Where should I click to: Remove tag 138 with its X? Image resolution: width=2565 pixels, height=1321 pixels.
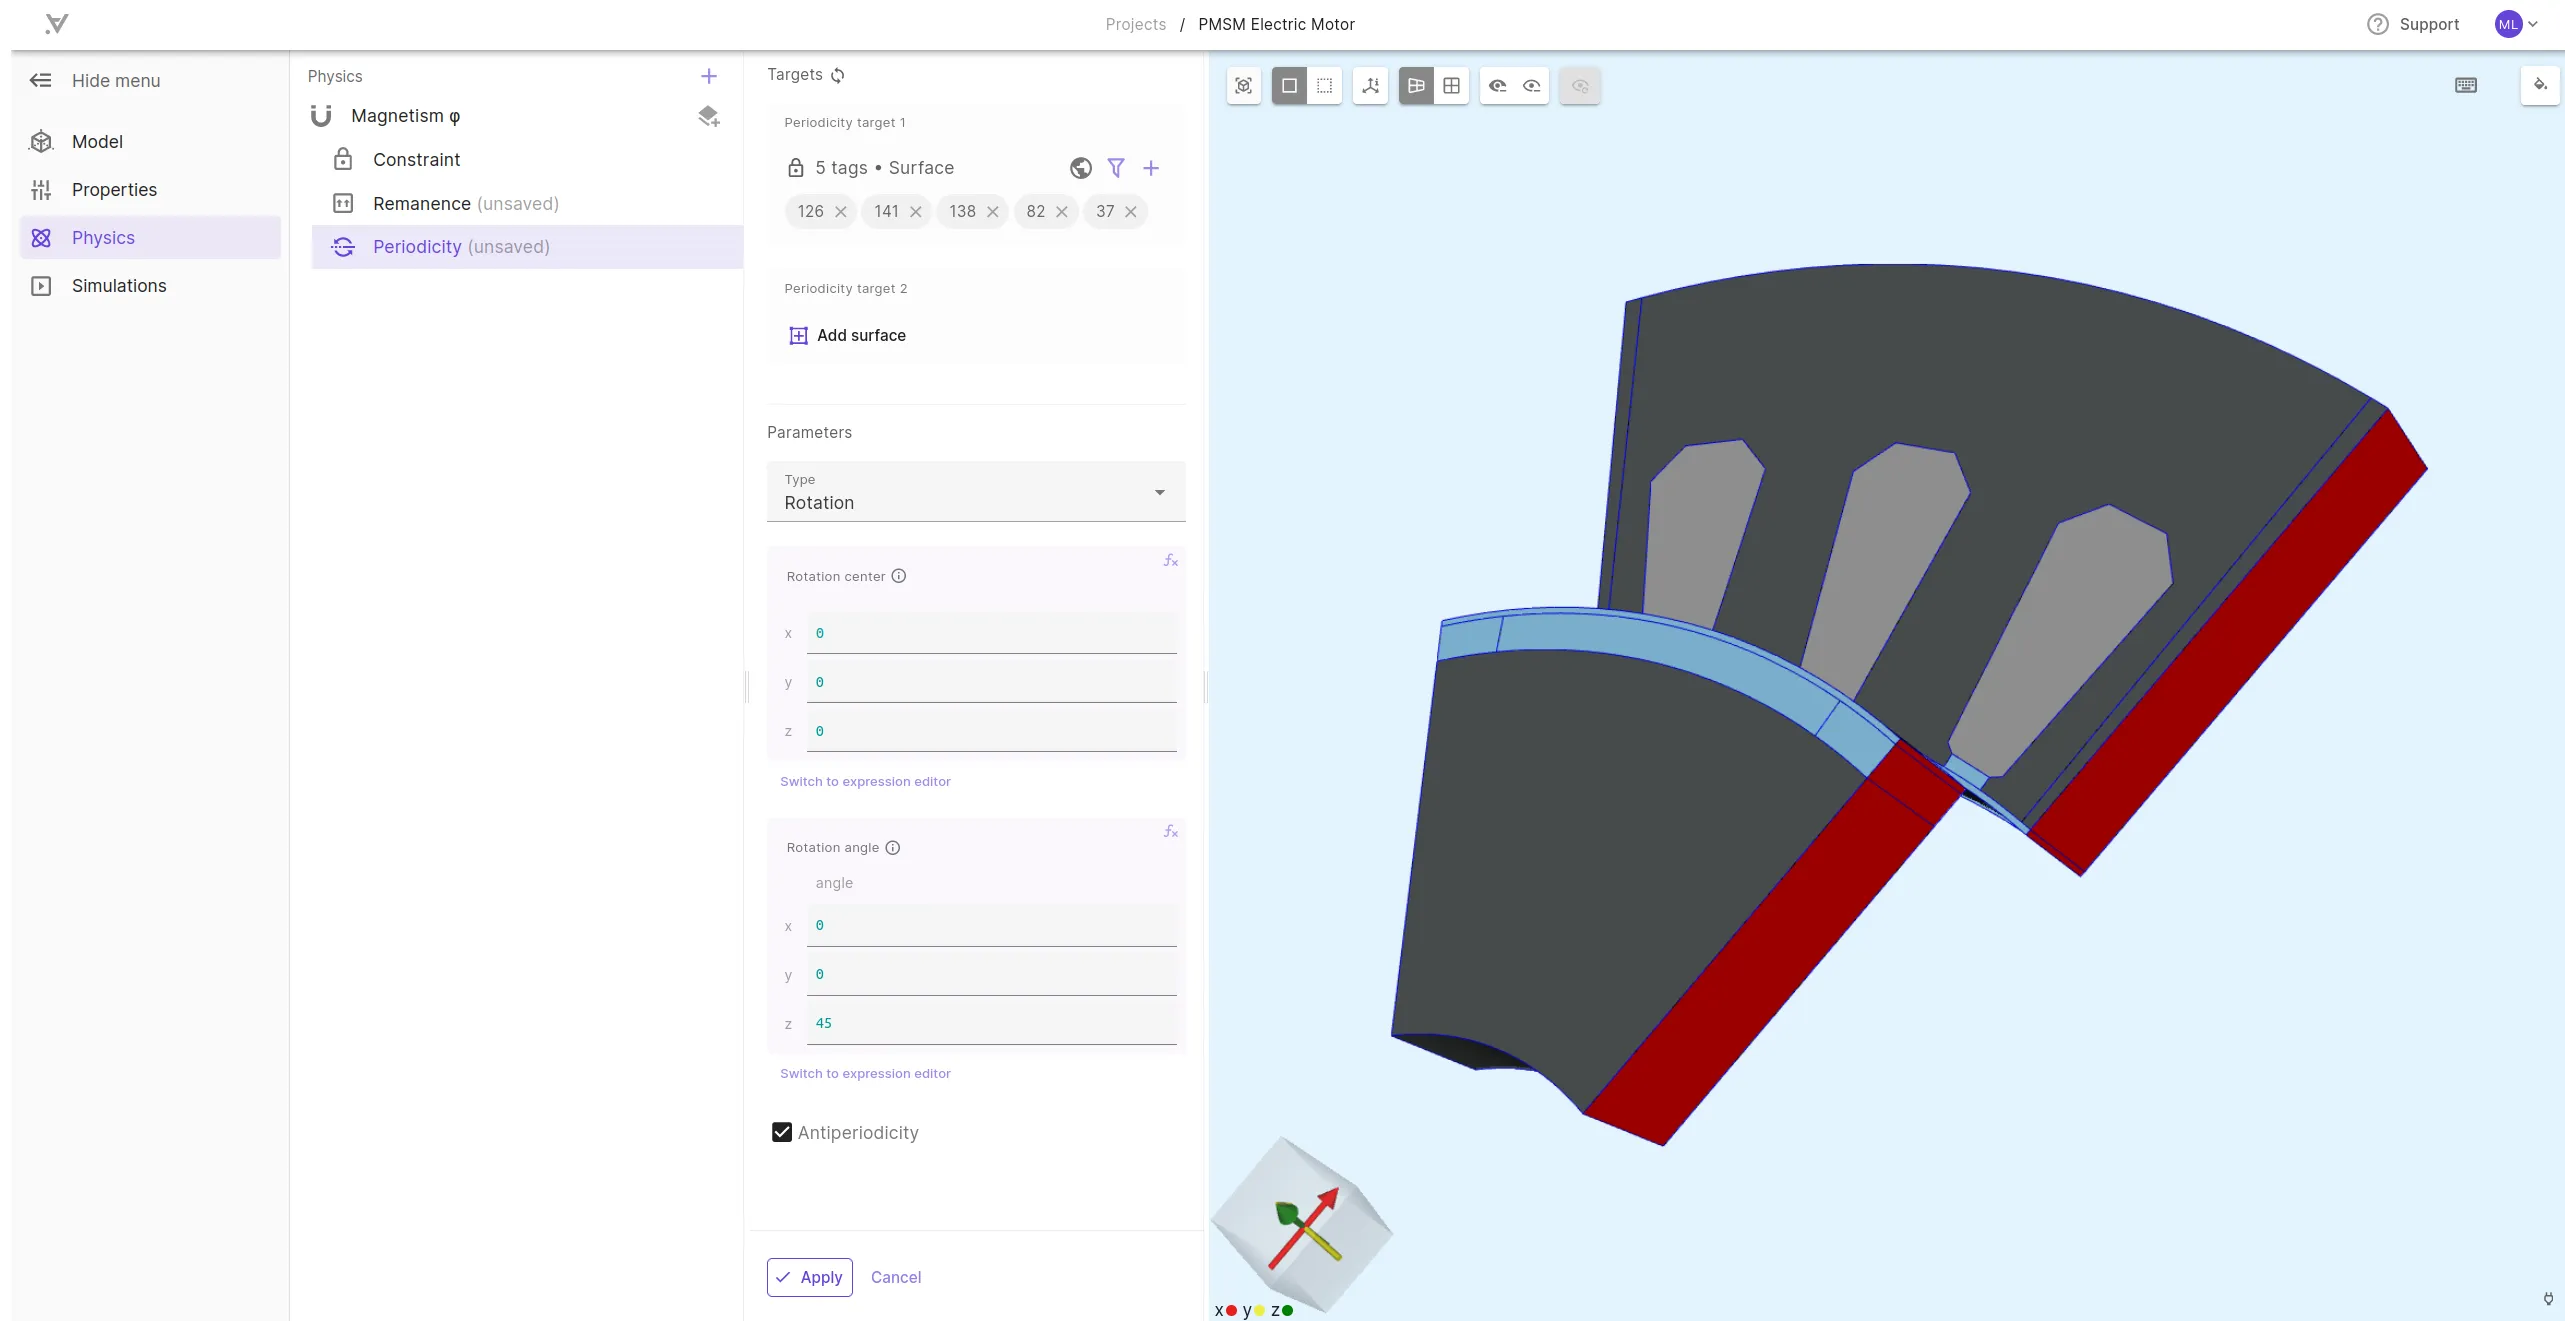tap(993, 212)
